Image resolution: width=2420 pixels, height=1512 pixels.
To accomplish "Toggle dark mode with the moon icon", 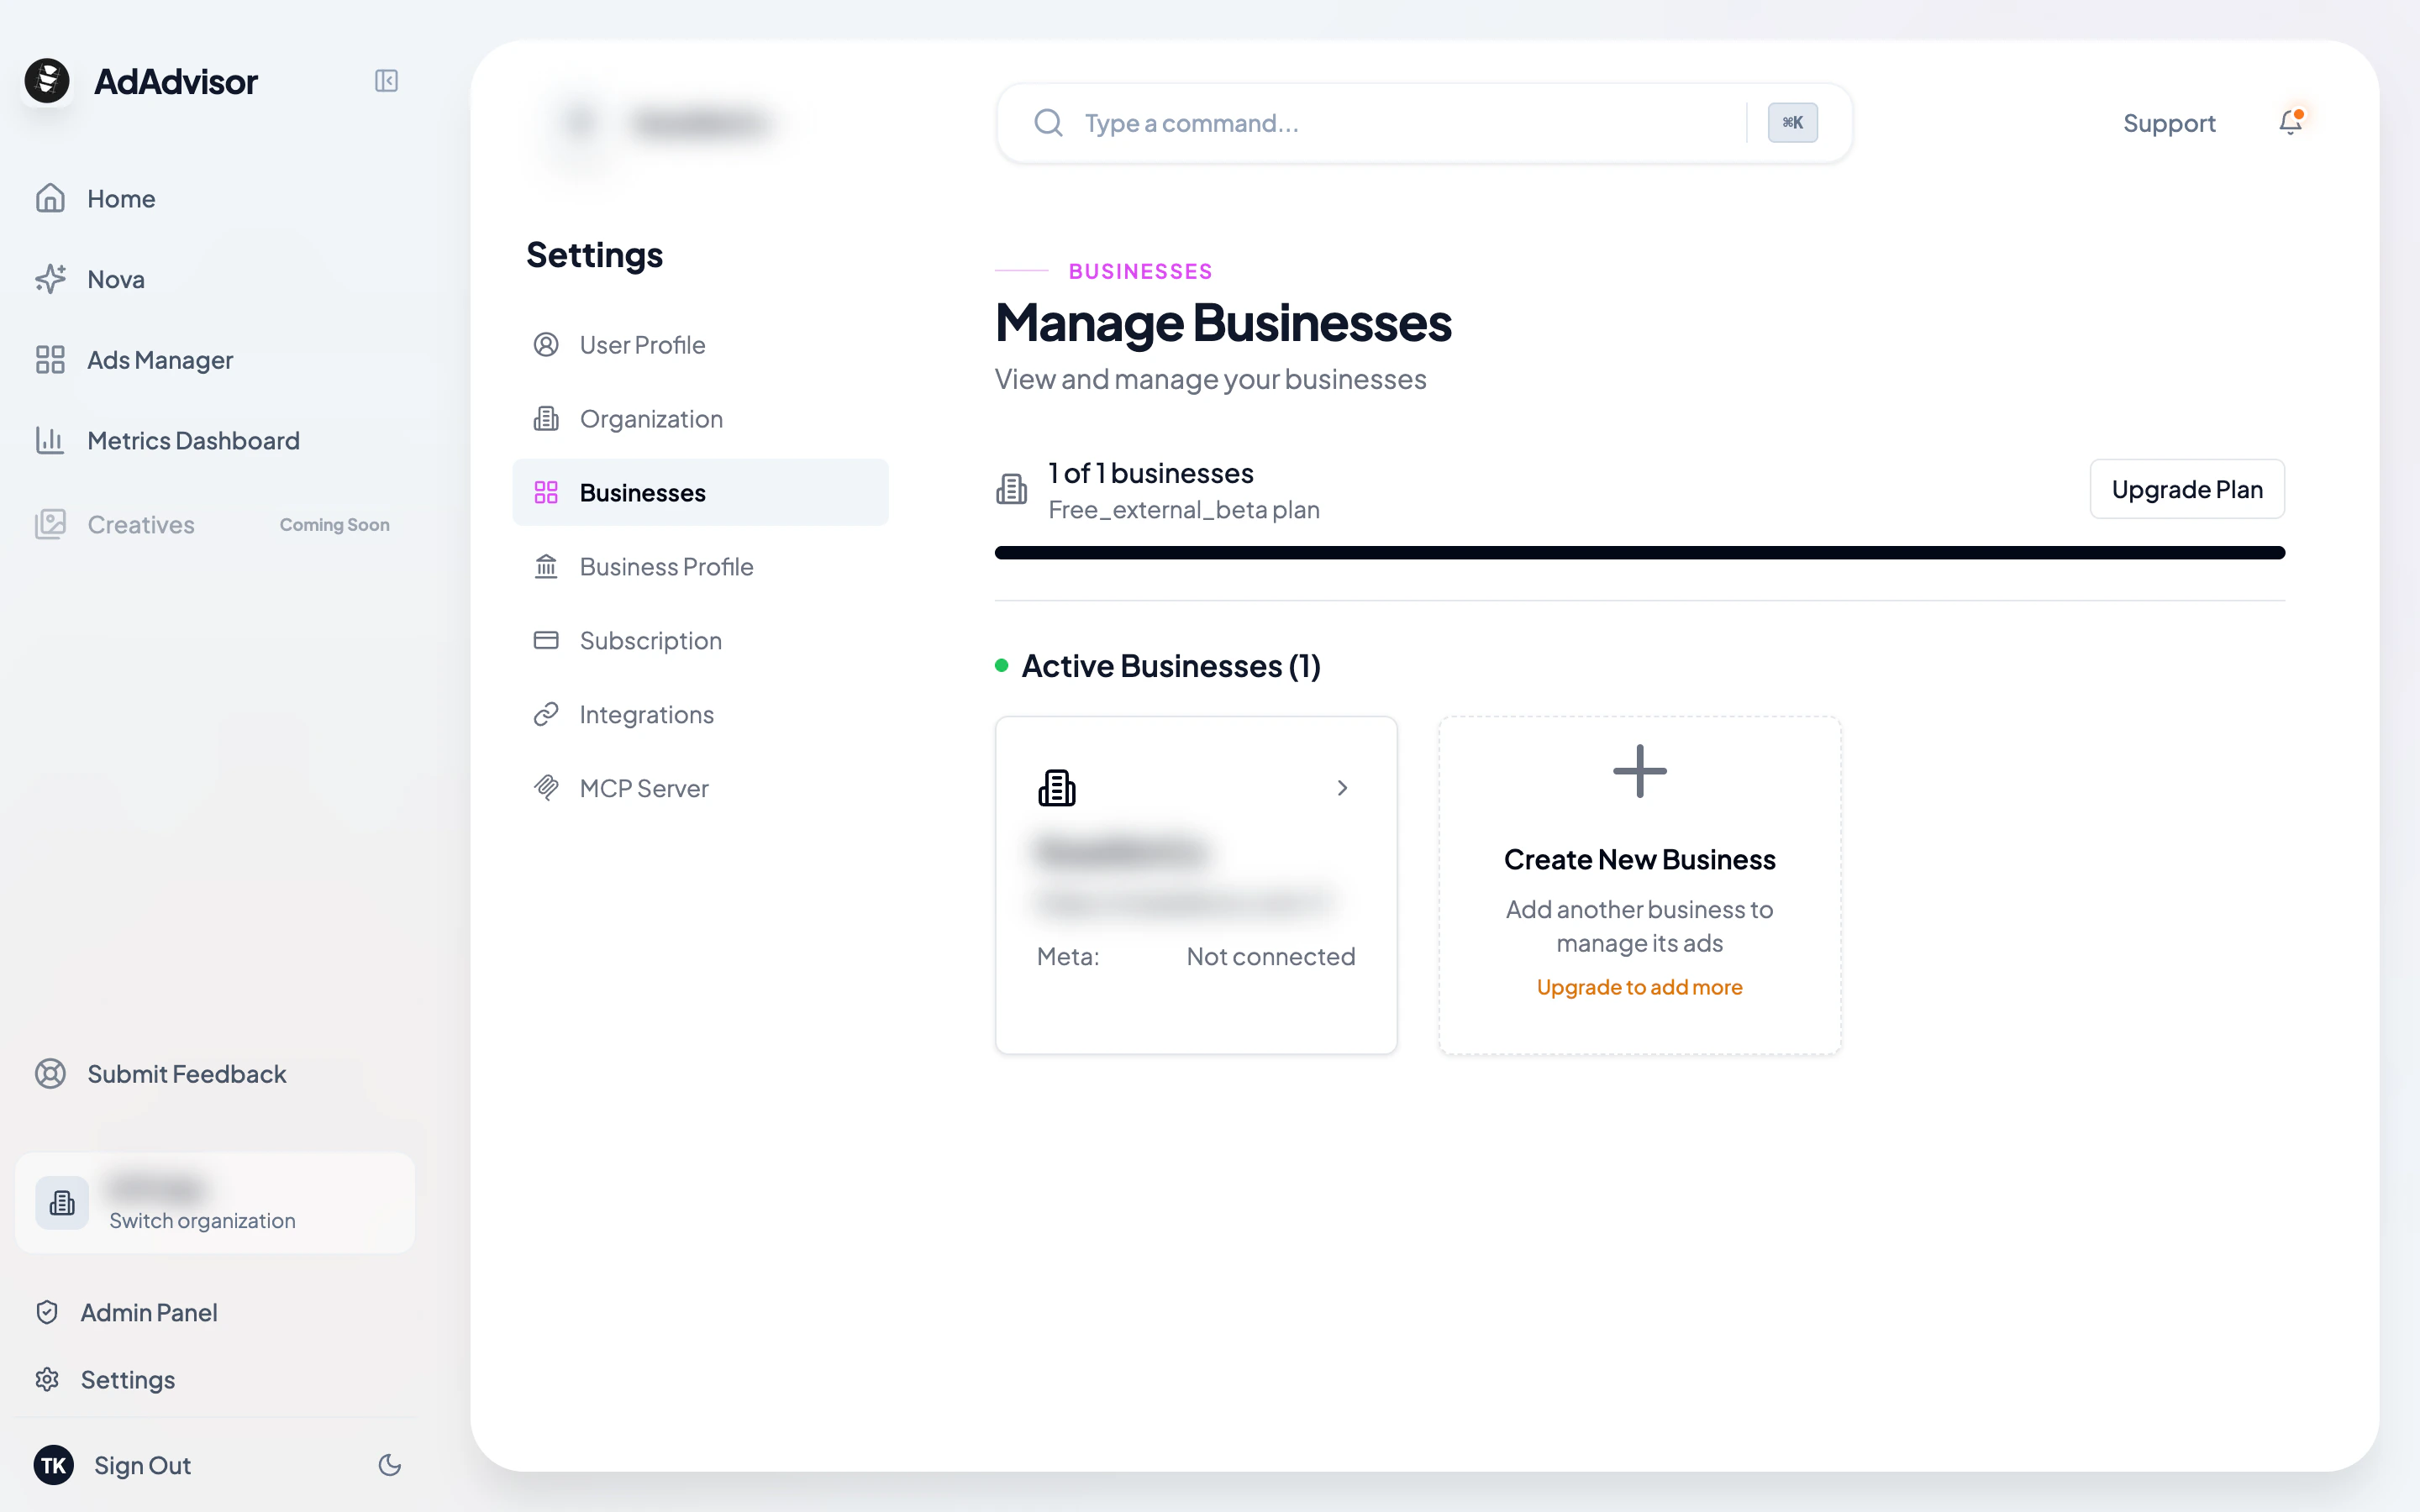I will point(389,1465).
